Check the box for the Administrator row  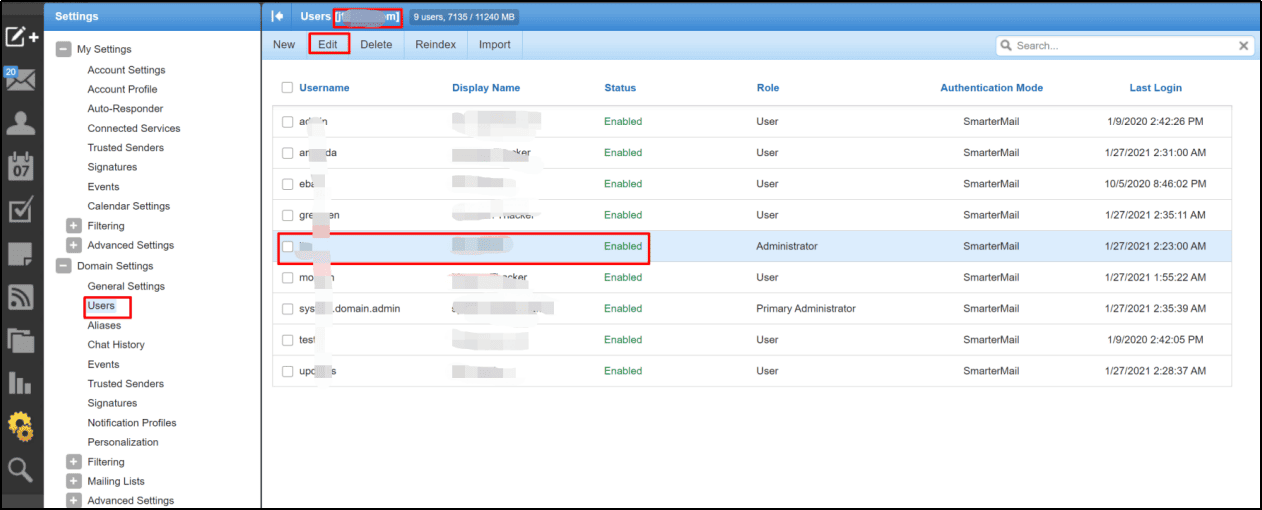click(x=288, y=246)
